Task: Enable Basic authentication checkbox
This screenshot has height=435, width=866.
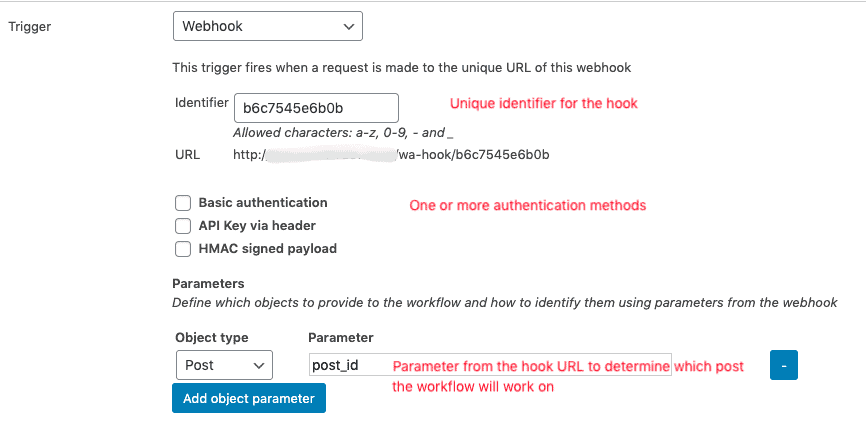Action: (183, 203)
